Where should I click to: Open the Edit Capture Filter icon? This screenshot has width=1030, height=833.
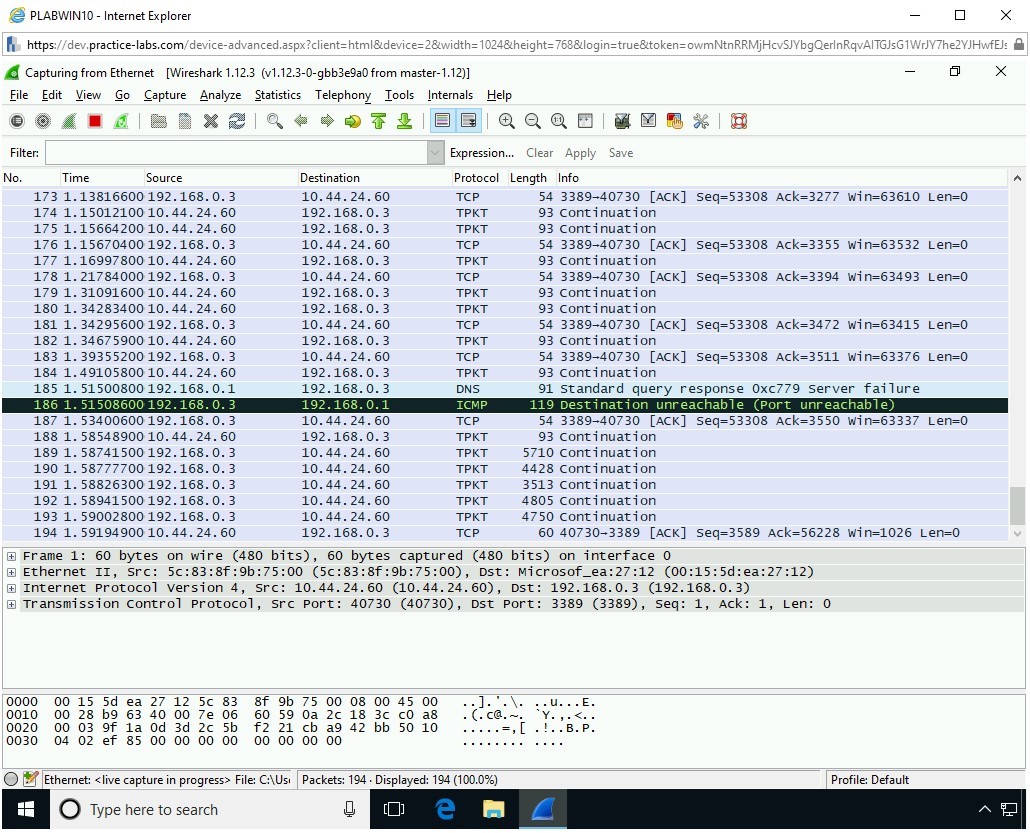(622, 121)
